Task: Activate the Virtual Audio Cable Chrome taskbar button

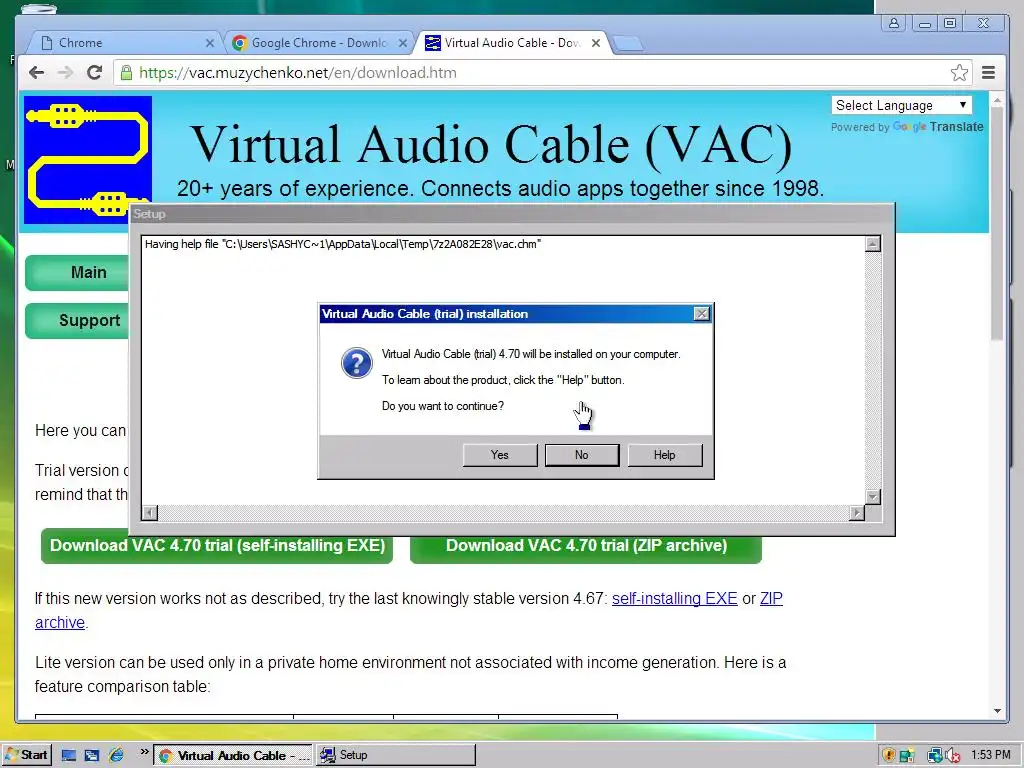Action: coord(234,756)
